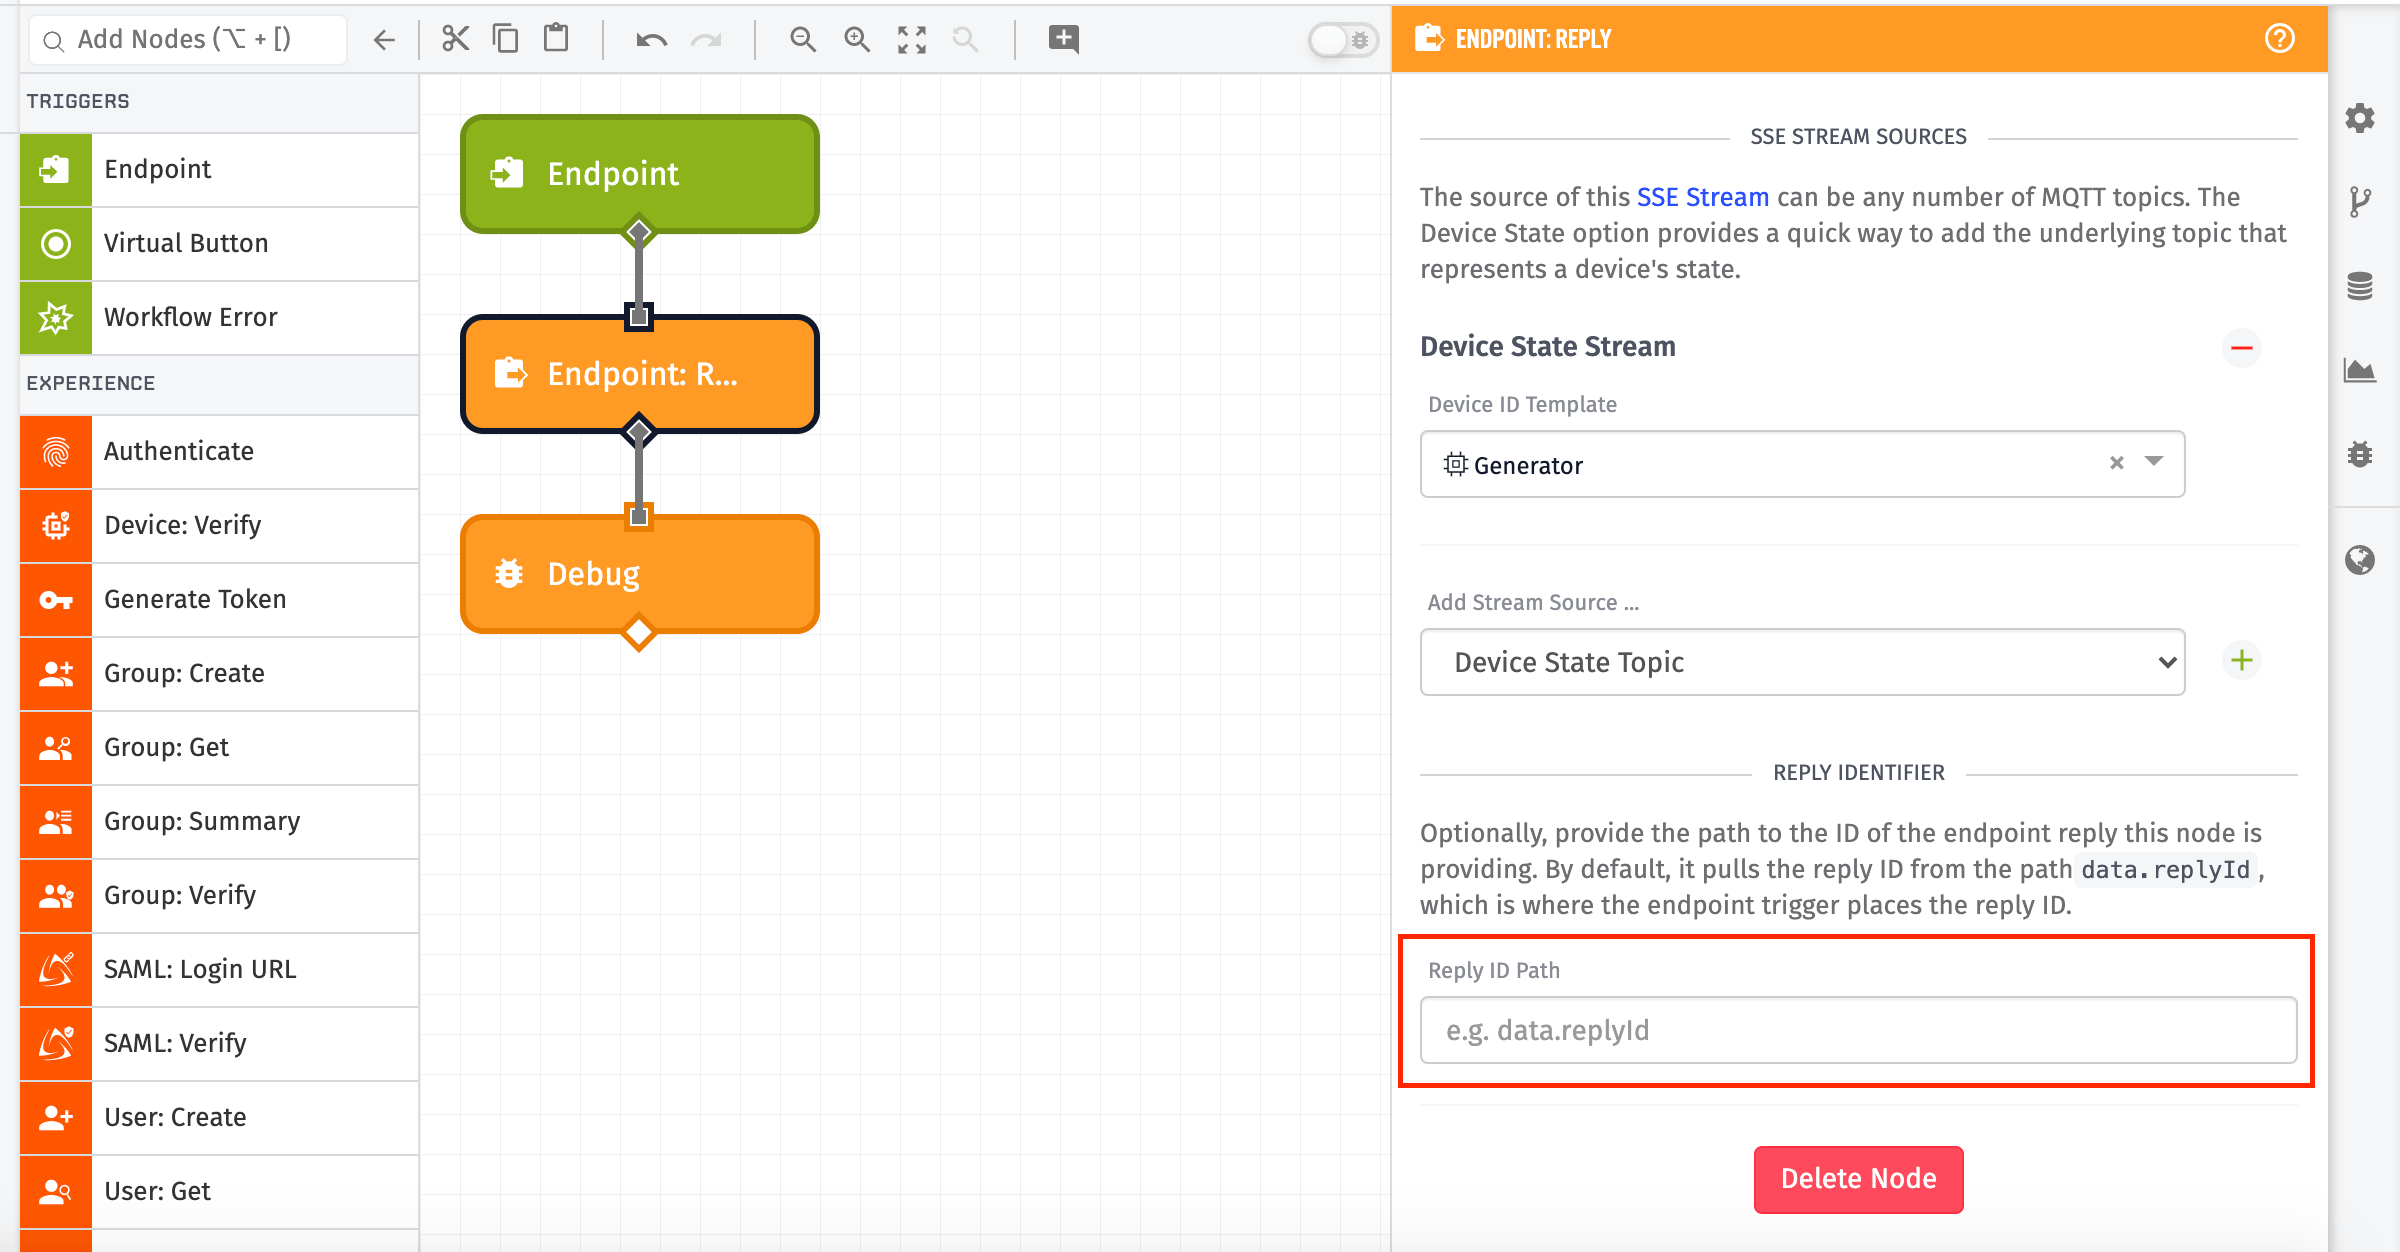The image size is (2400, 1252).
Task: Select the Debug node on canvas
Action: [x=639, y=574]
